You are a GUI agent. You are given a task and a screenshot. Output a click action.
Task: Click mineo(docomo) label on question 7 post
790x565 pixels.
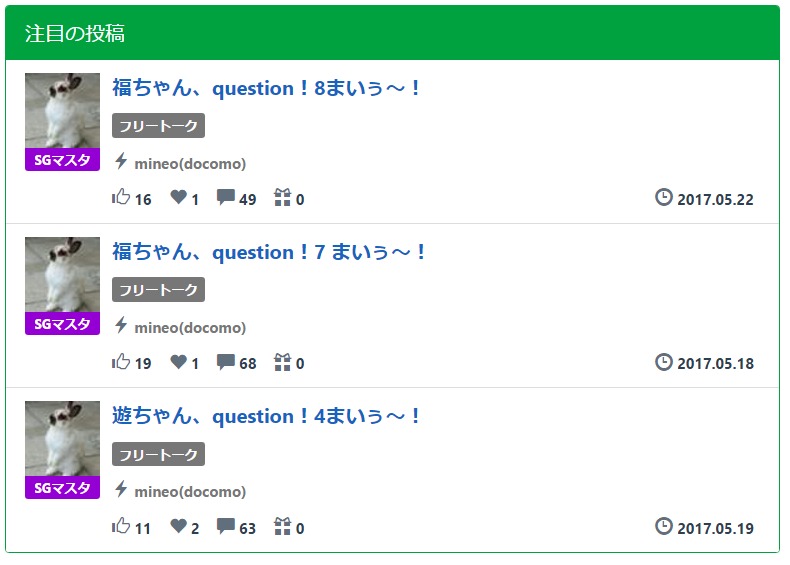190,327
